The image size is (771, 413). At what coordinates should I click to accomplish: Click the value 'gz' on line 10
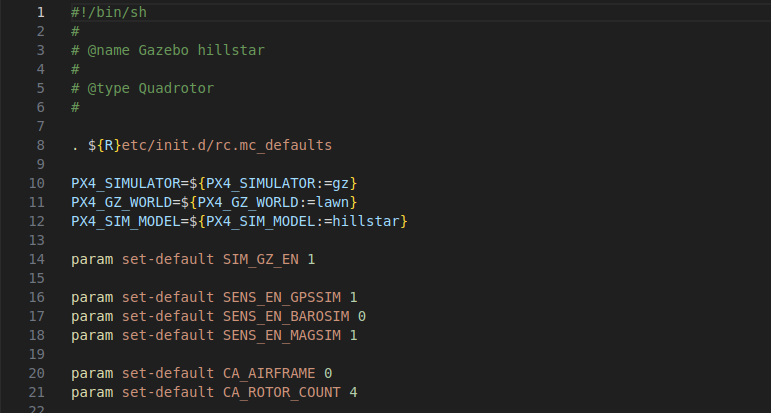[341, 183]
